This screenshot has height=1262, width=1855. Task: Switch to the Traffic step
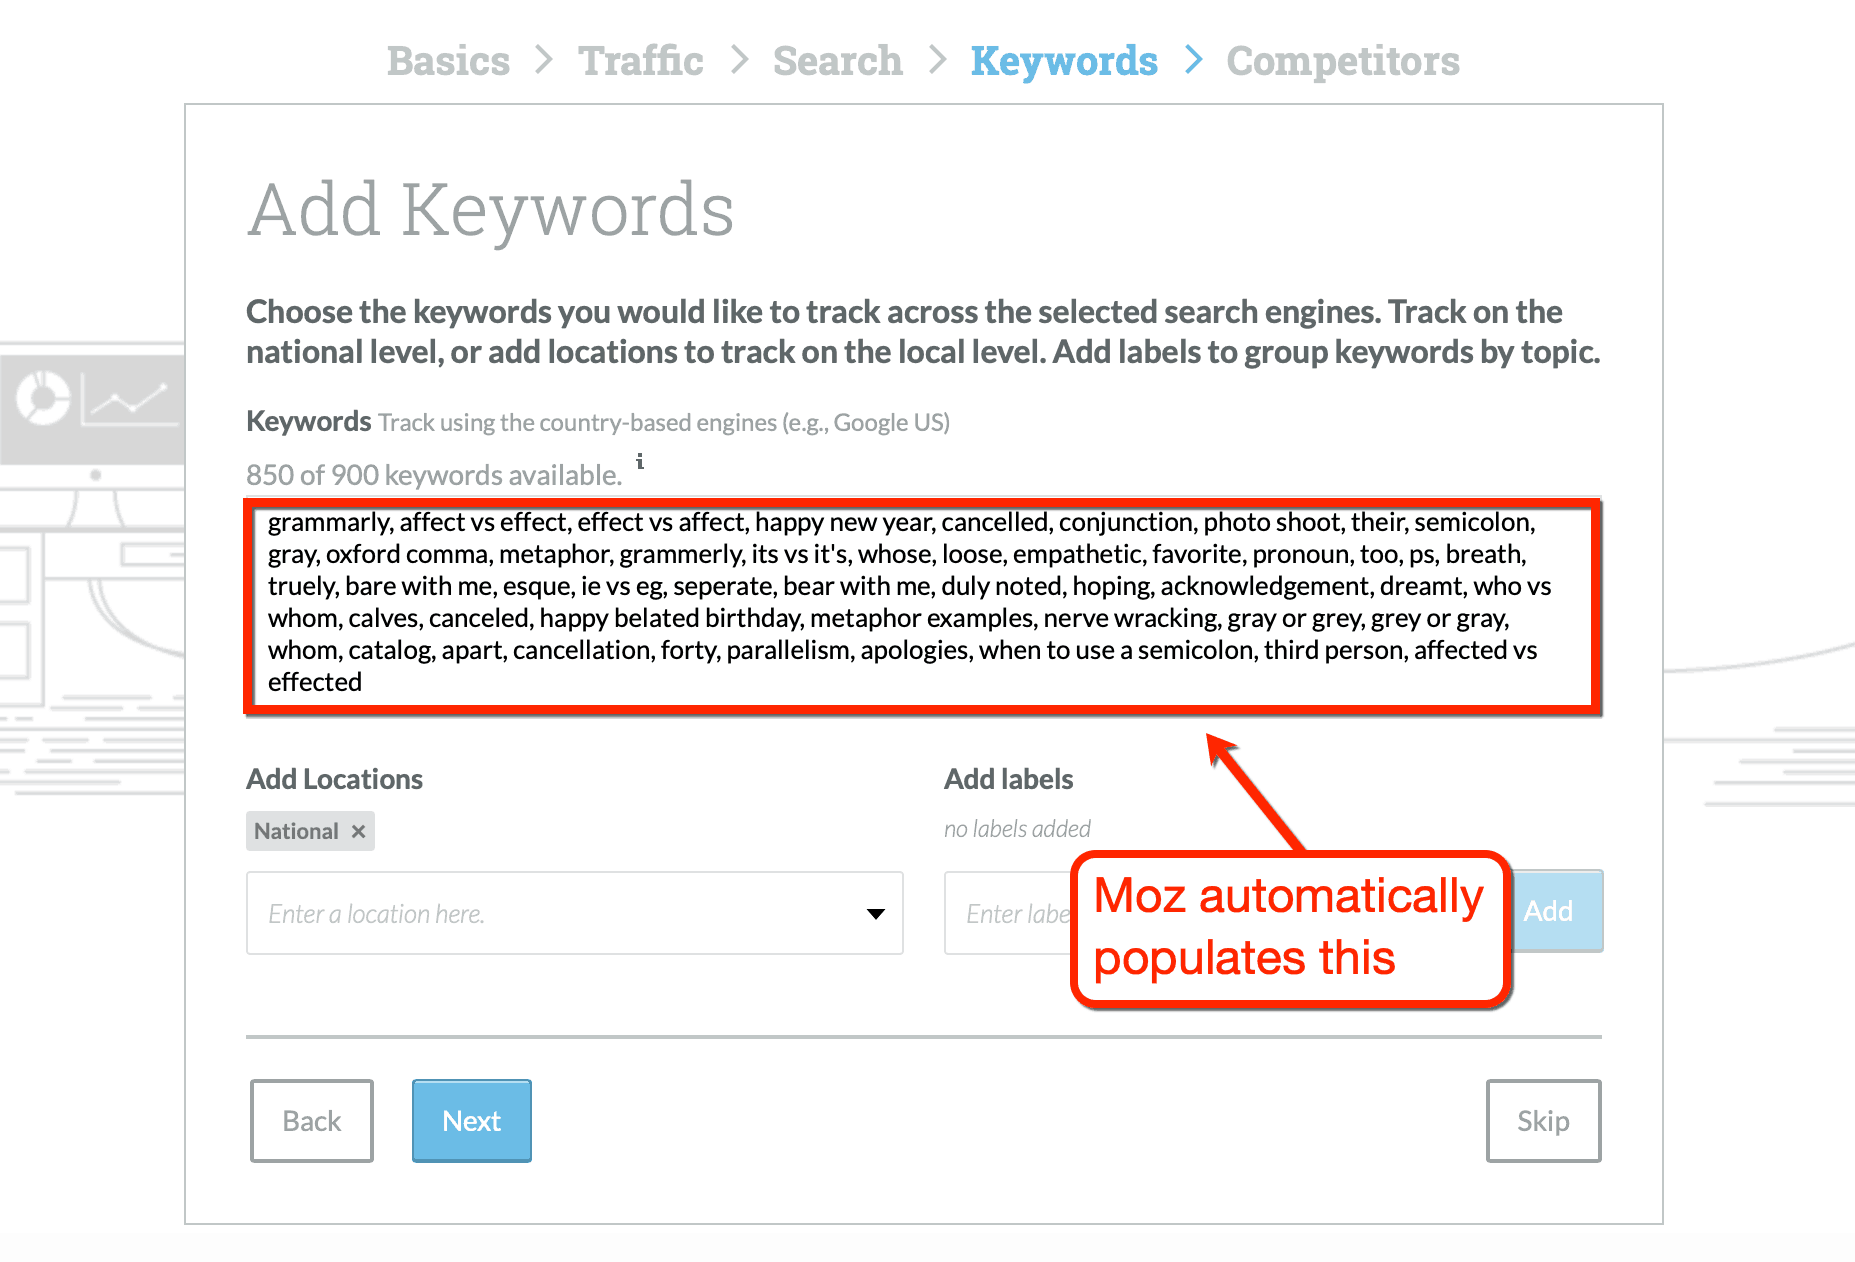[641, 60]
